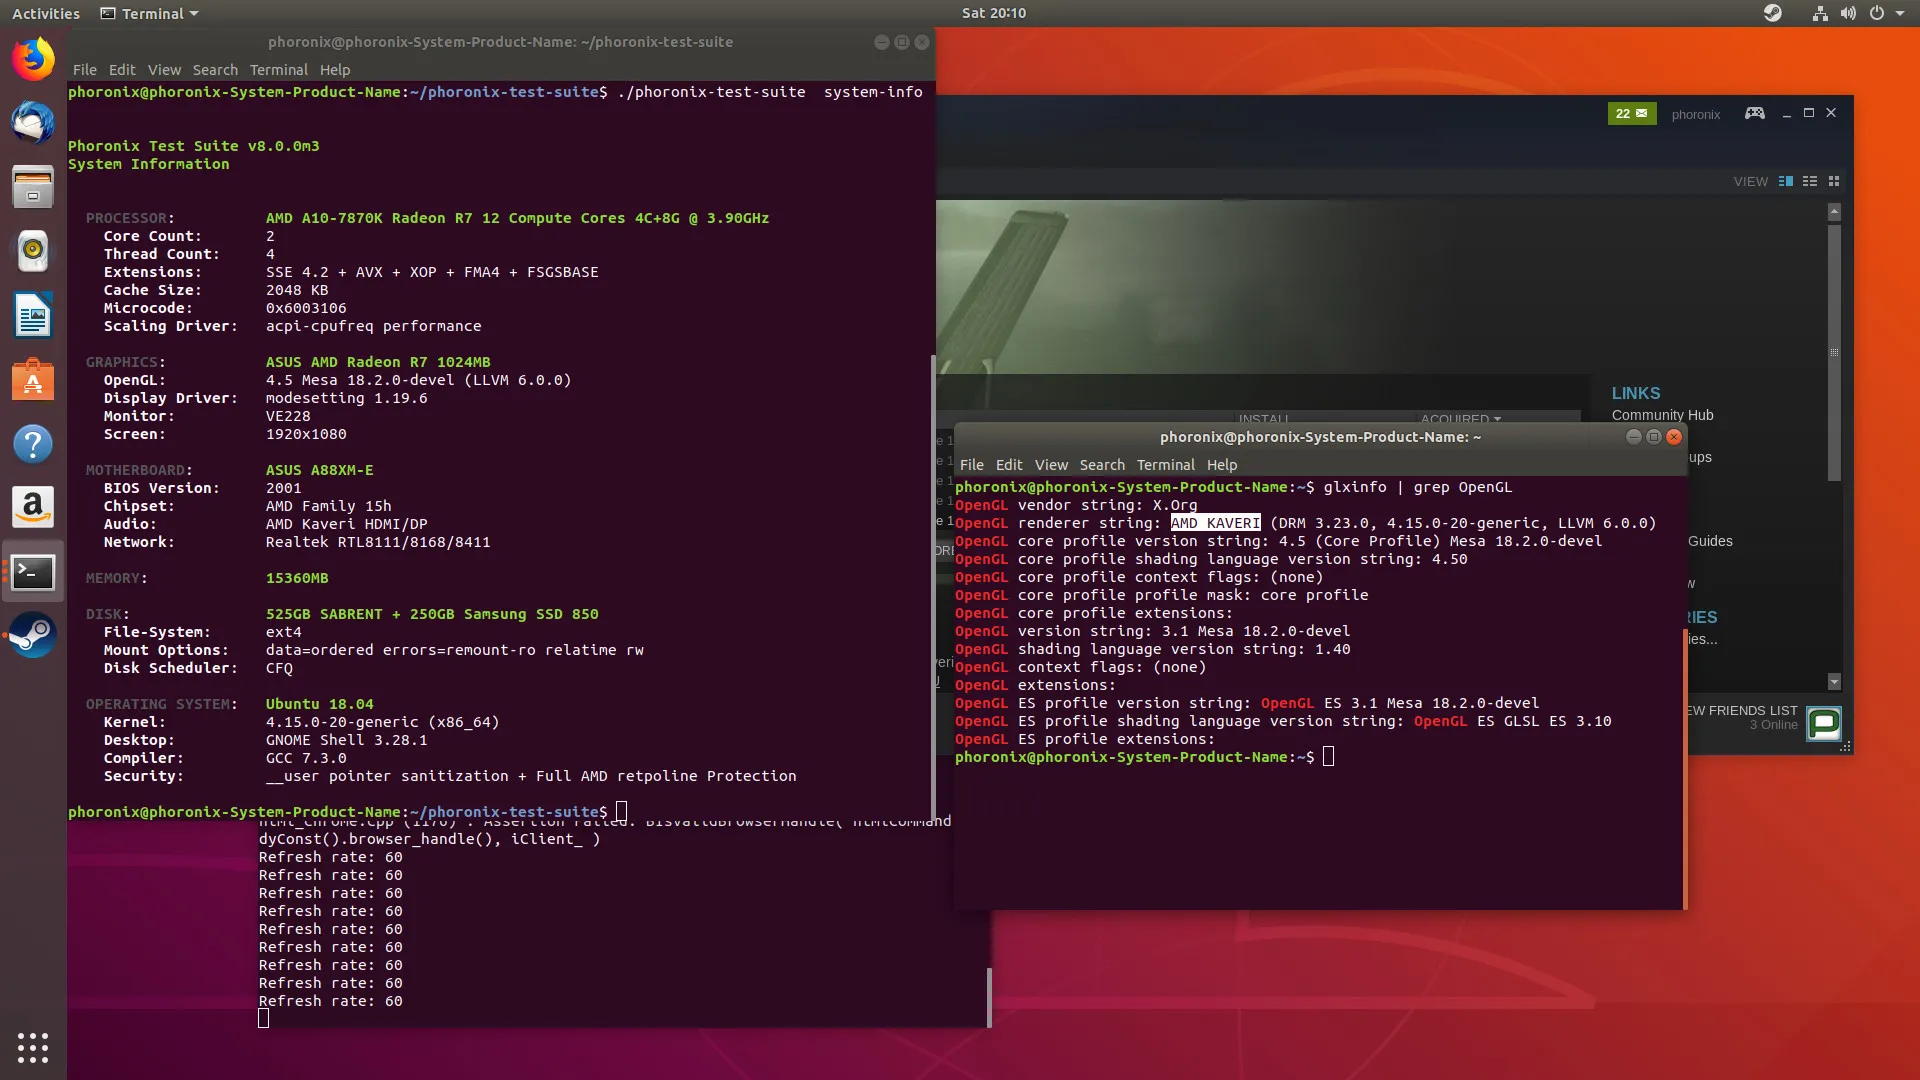Expand the Terminal app menu in top bar

[x=150, y=13]
